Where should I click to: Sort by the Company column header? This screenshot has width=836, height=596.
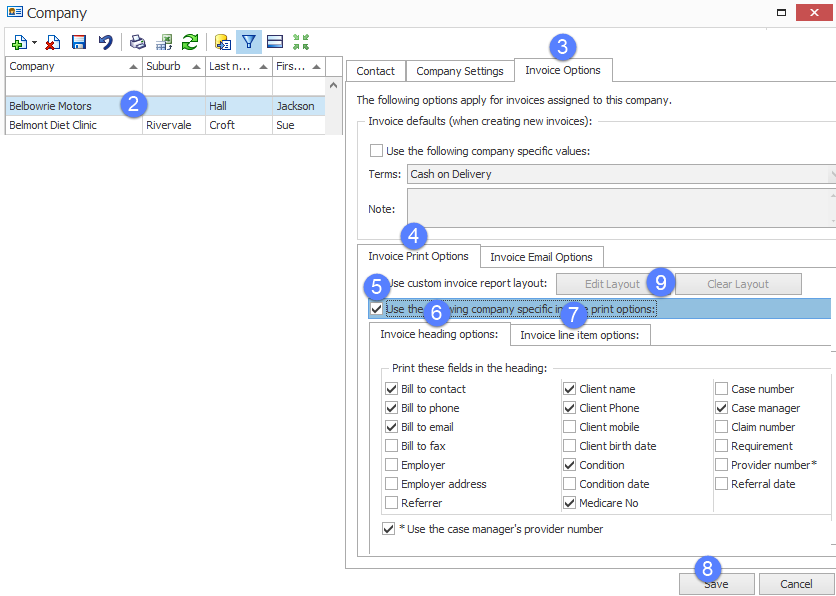tap(70, 66)
